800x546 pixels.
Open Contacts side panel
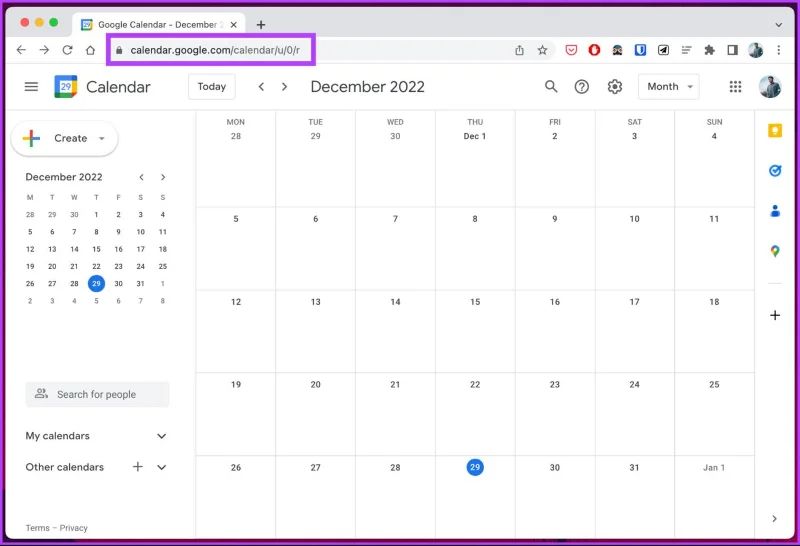pos(775,210)
